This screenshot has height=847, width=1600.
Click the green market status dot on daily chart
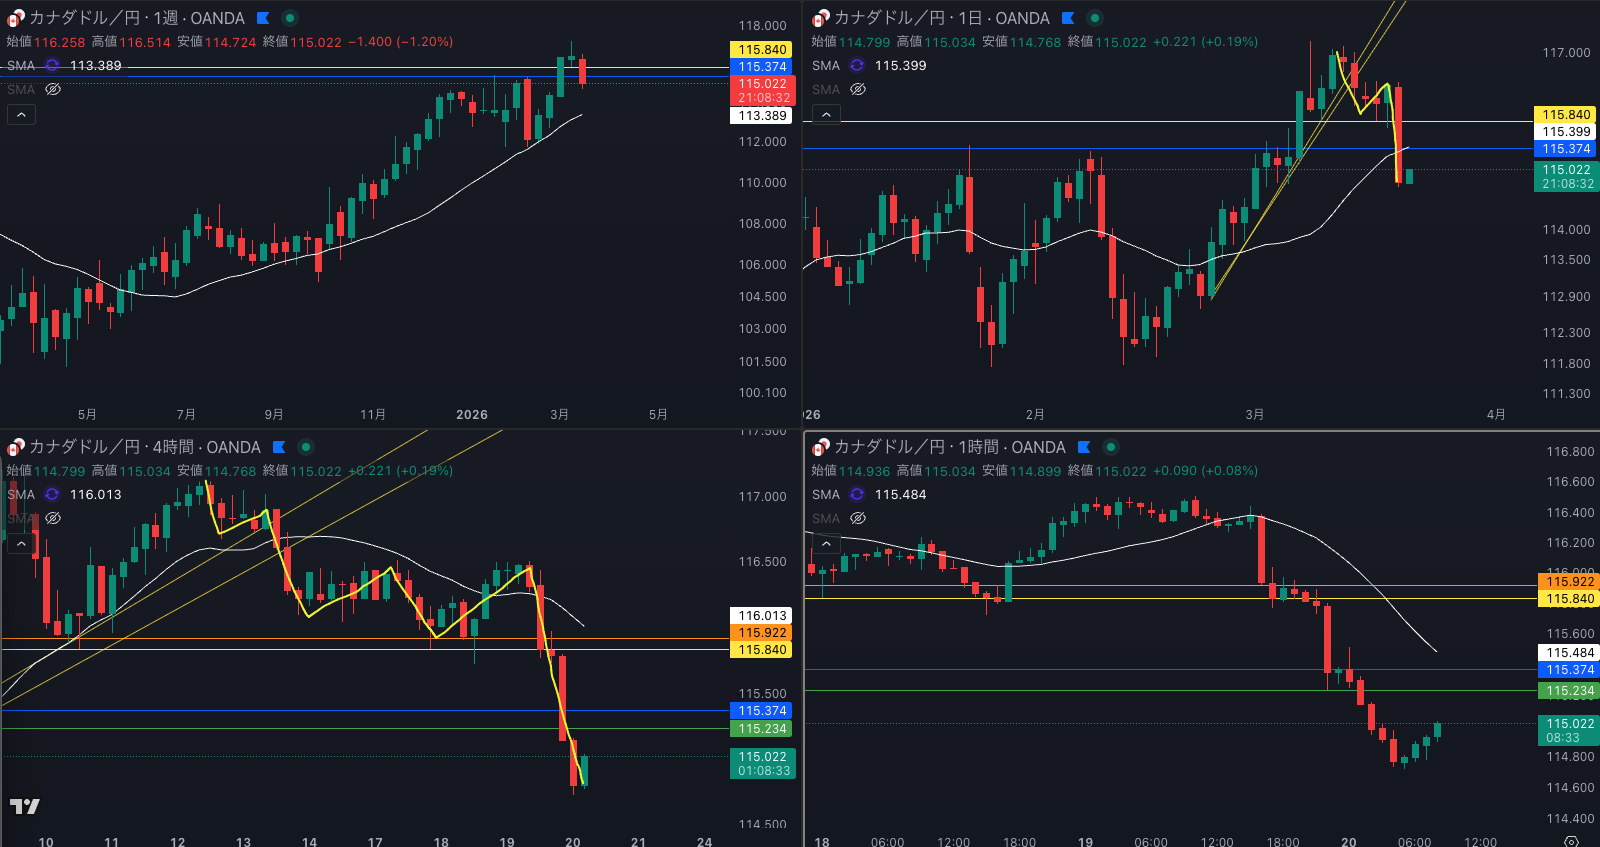(x=1095, y=18)
